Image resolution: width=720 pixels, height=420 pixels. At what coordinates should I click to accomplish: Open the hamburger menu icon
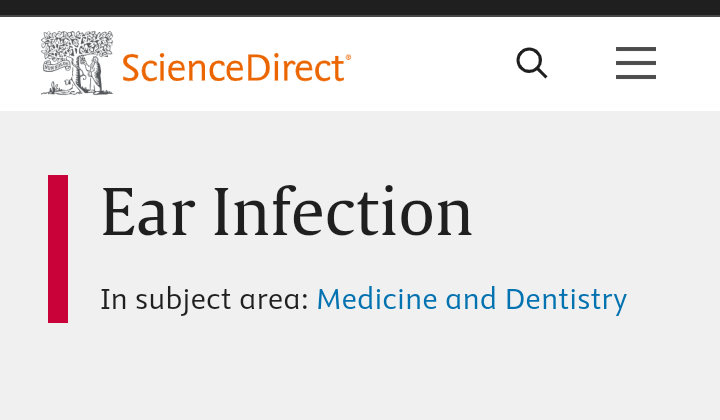(x=636, y=63)
